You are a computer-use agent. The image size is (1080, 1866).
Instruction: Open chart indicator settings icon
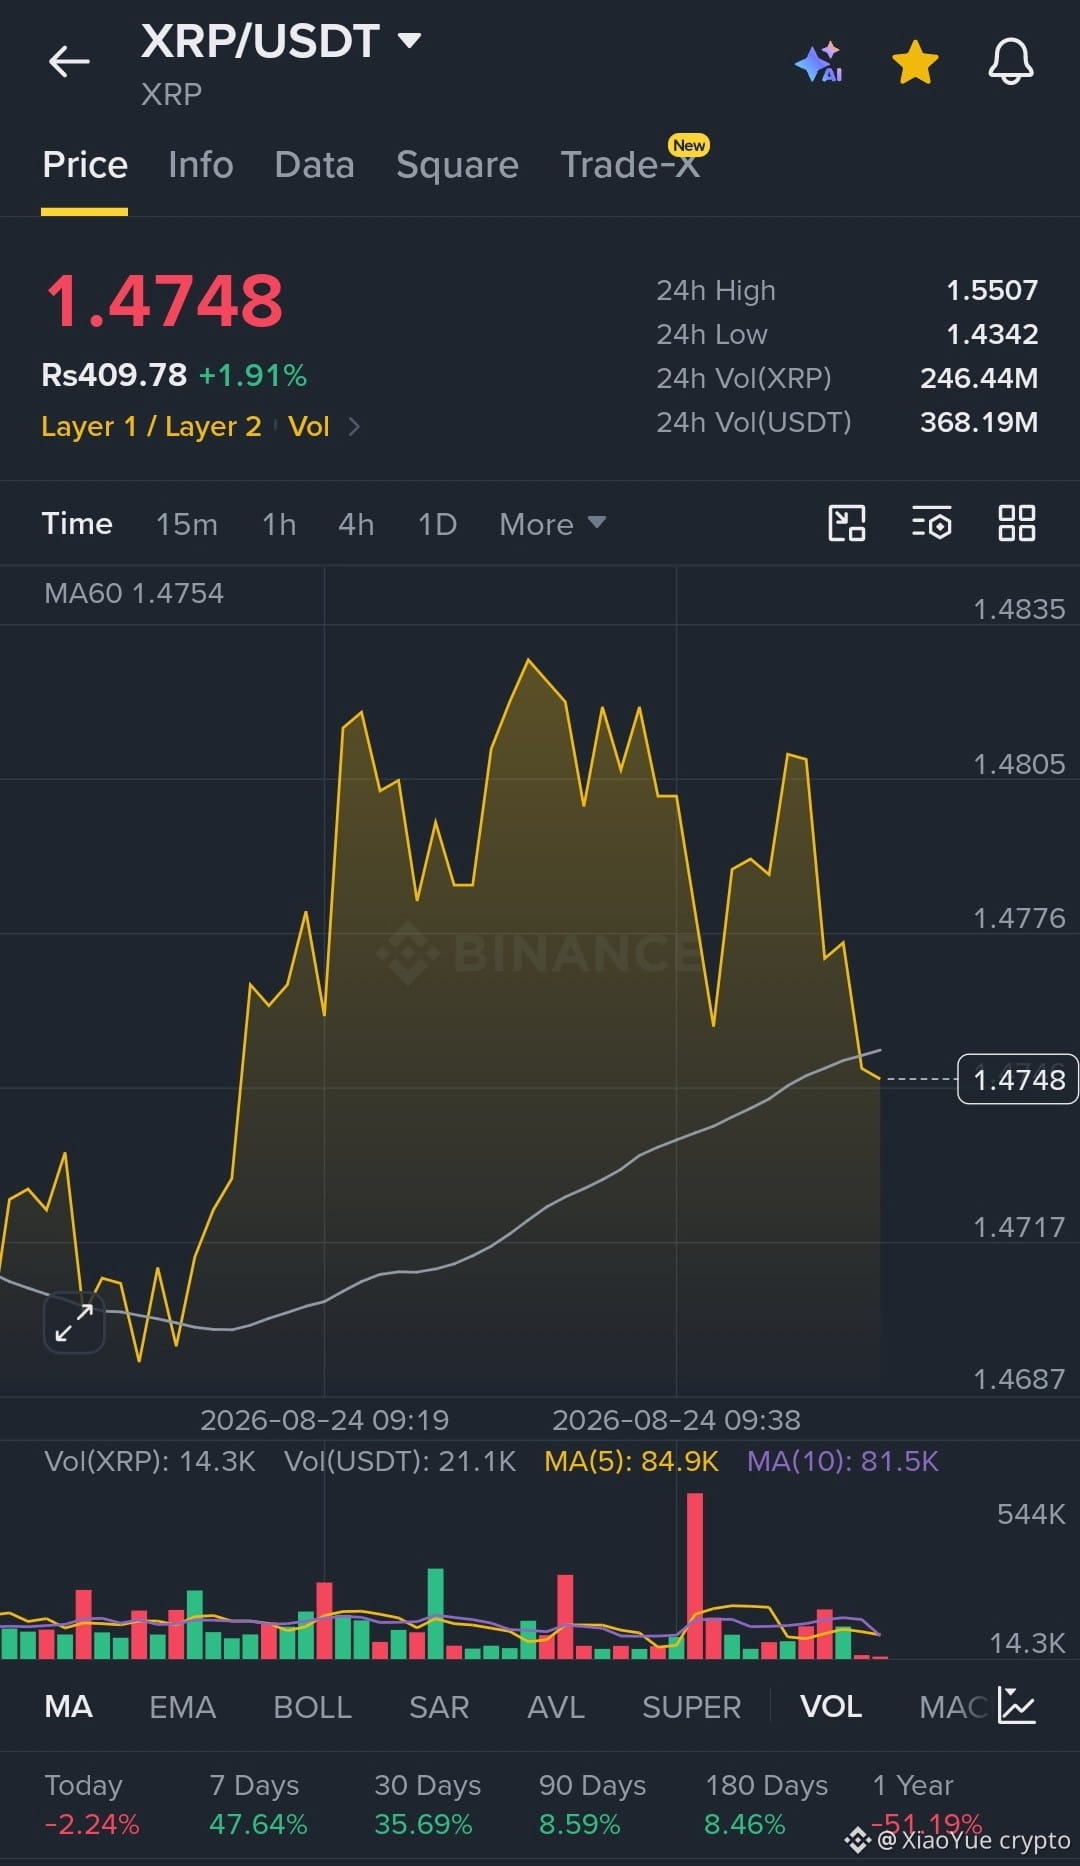point(932,523)
